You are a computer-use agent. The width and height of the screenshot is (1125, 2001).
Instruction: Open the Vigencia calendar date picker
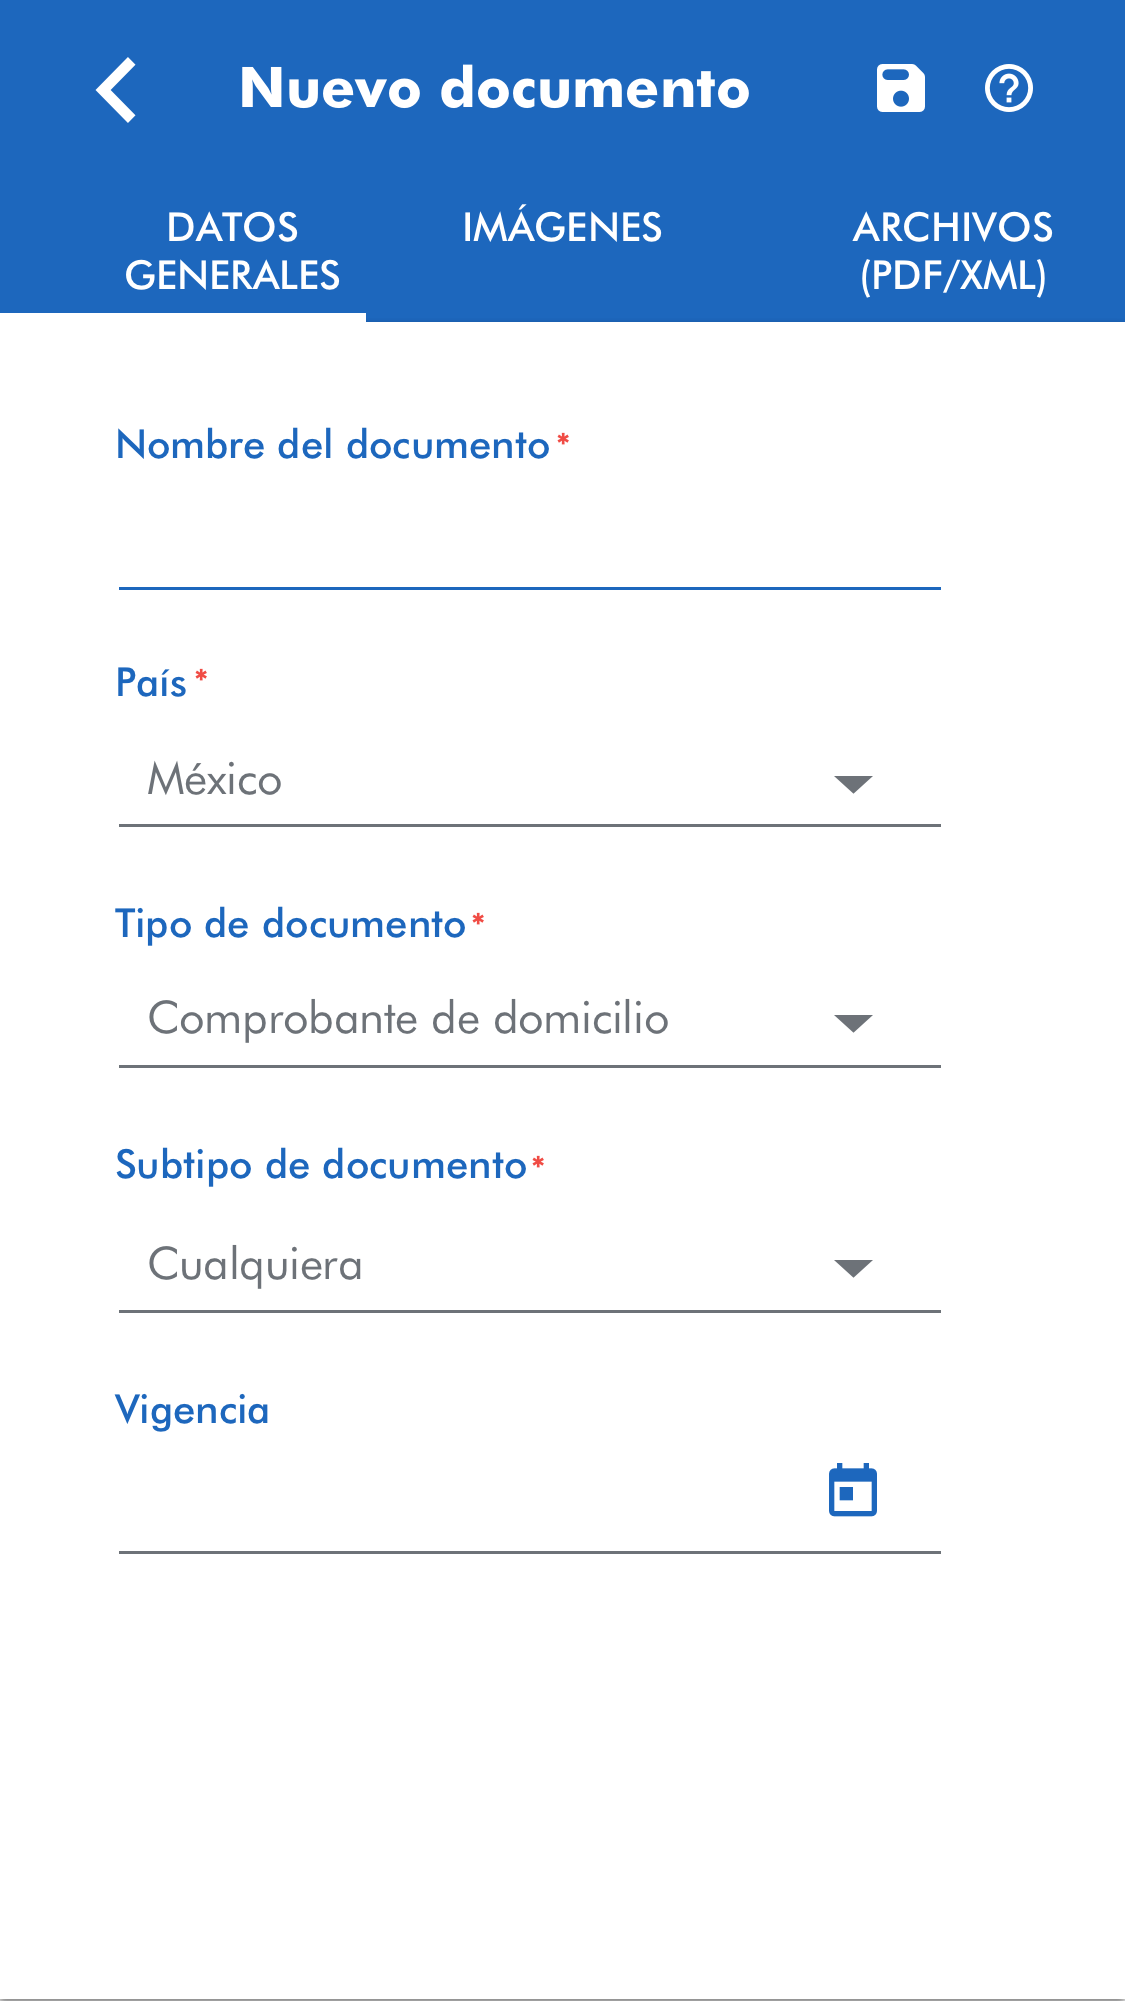coord(853,1490)
